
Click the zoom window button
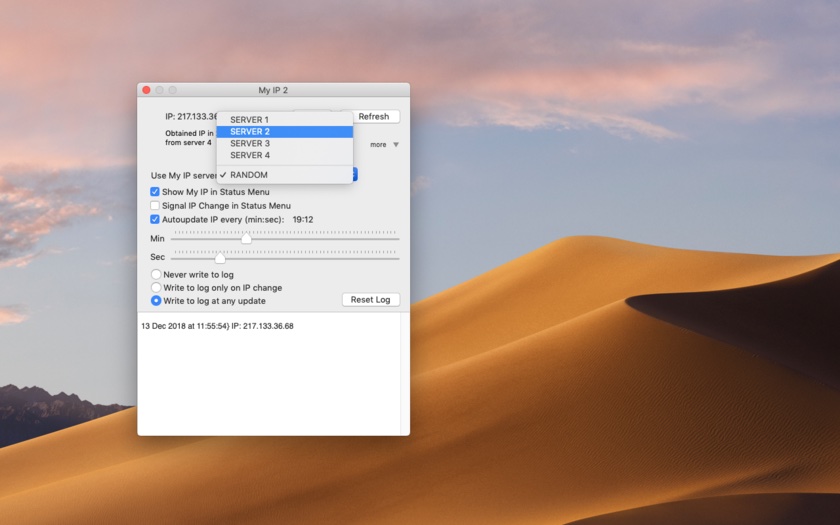click(172, 90)
